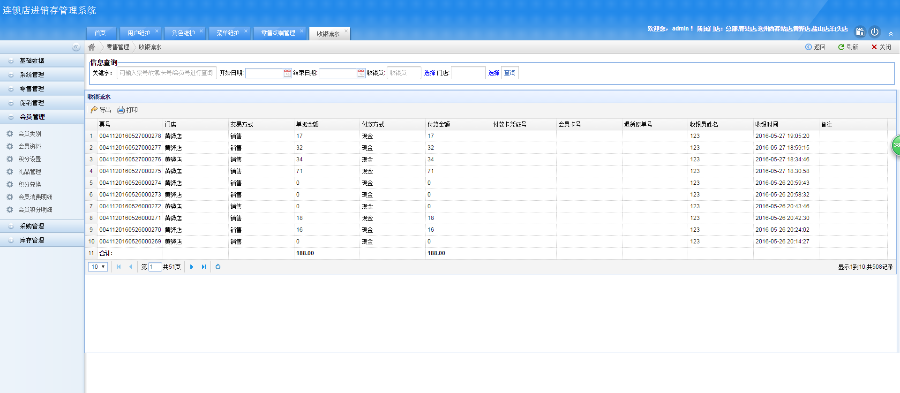The width and height of the screenshot is (900, 393).
Task: Open the calendar icon for 开始日期
Action: coord(287,73)
